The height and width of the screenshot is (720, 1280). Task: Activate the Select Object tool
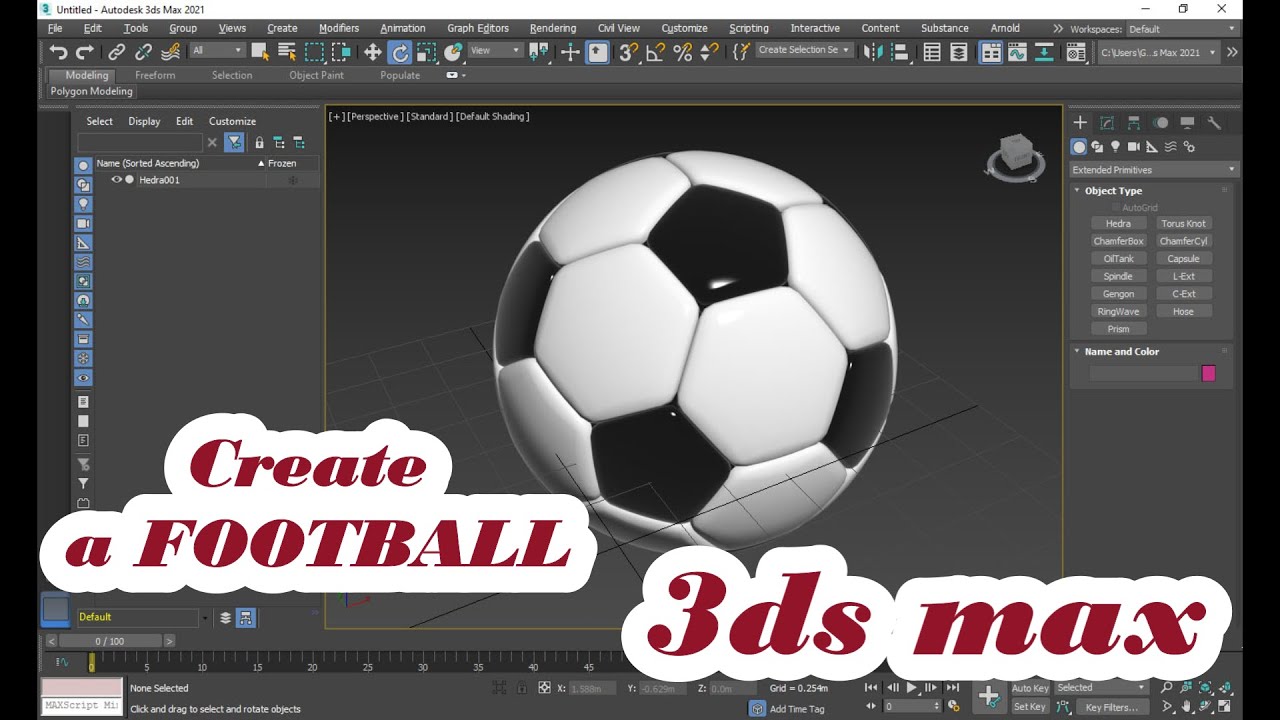pyautogui.click(x=260, y=52)
